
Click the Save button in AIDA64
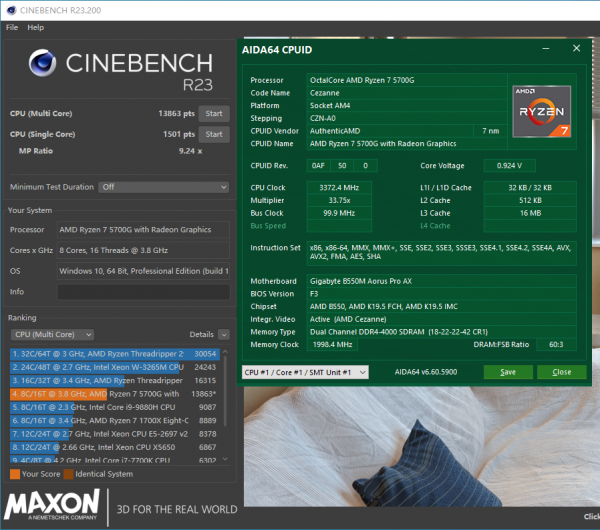pos(508,372)
